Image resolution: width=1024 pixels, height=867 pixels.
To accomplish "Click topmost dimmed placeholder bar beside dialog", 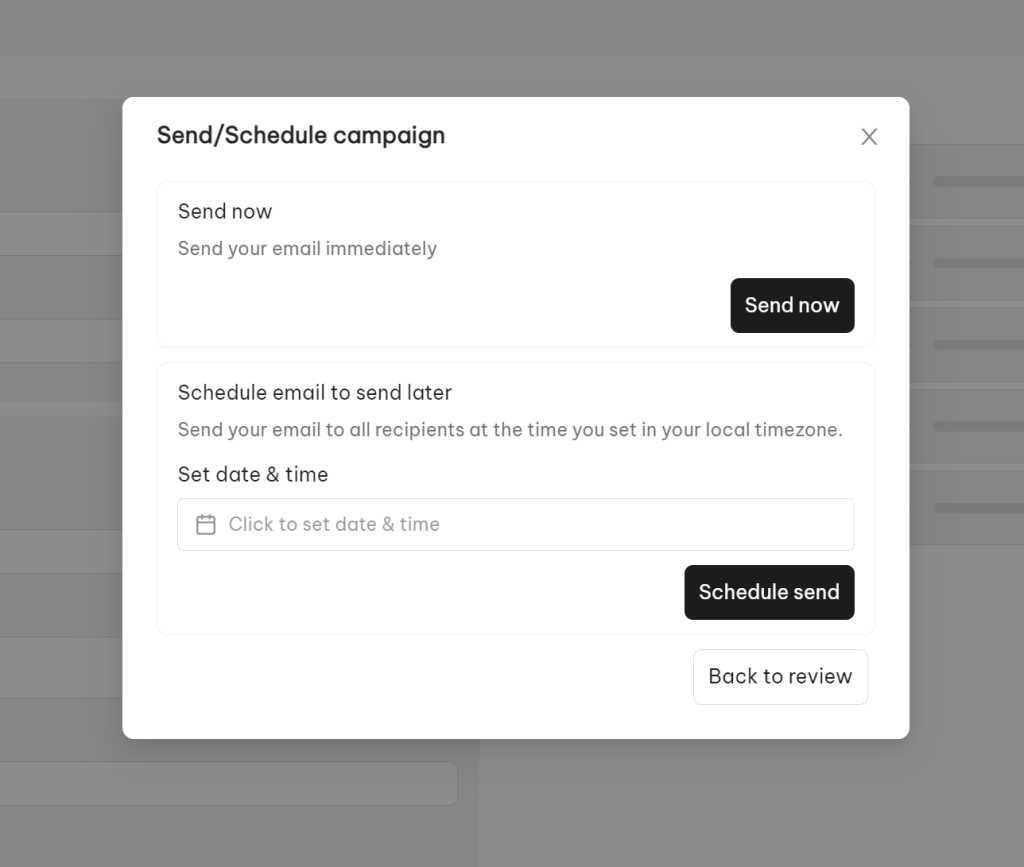I will pos(978,181).
